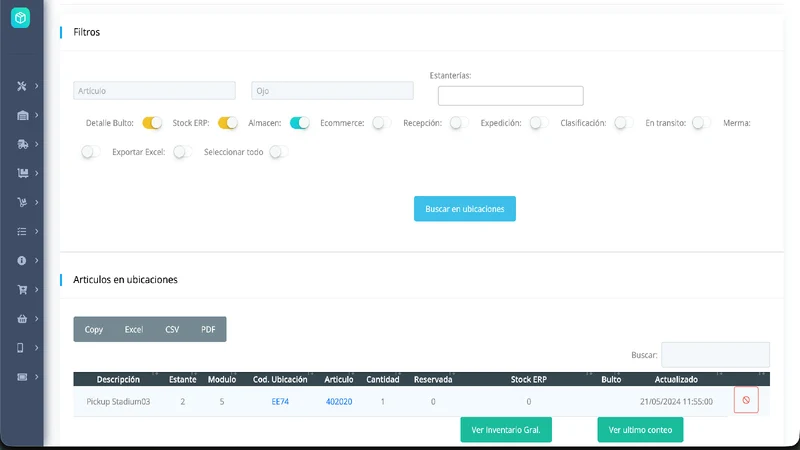Open location code link EE74
Viewport: 800px width, 450px height.
tap(280, 402)
